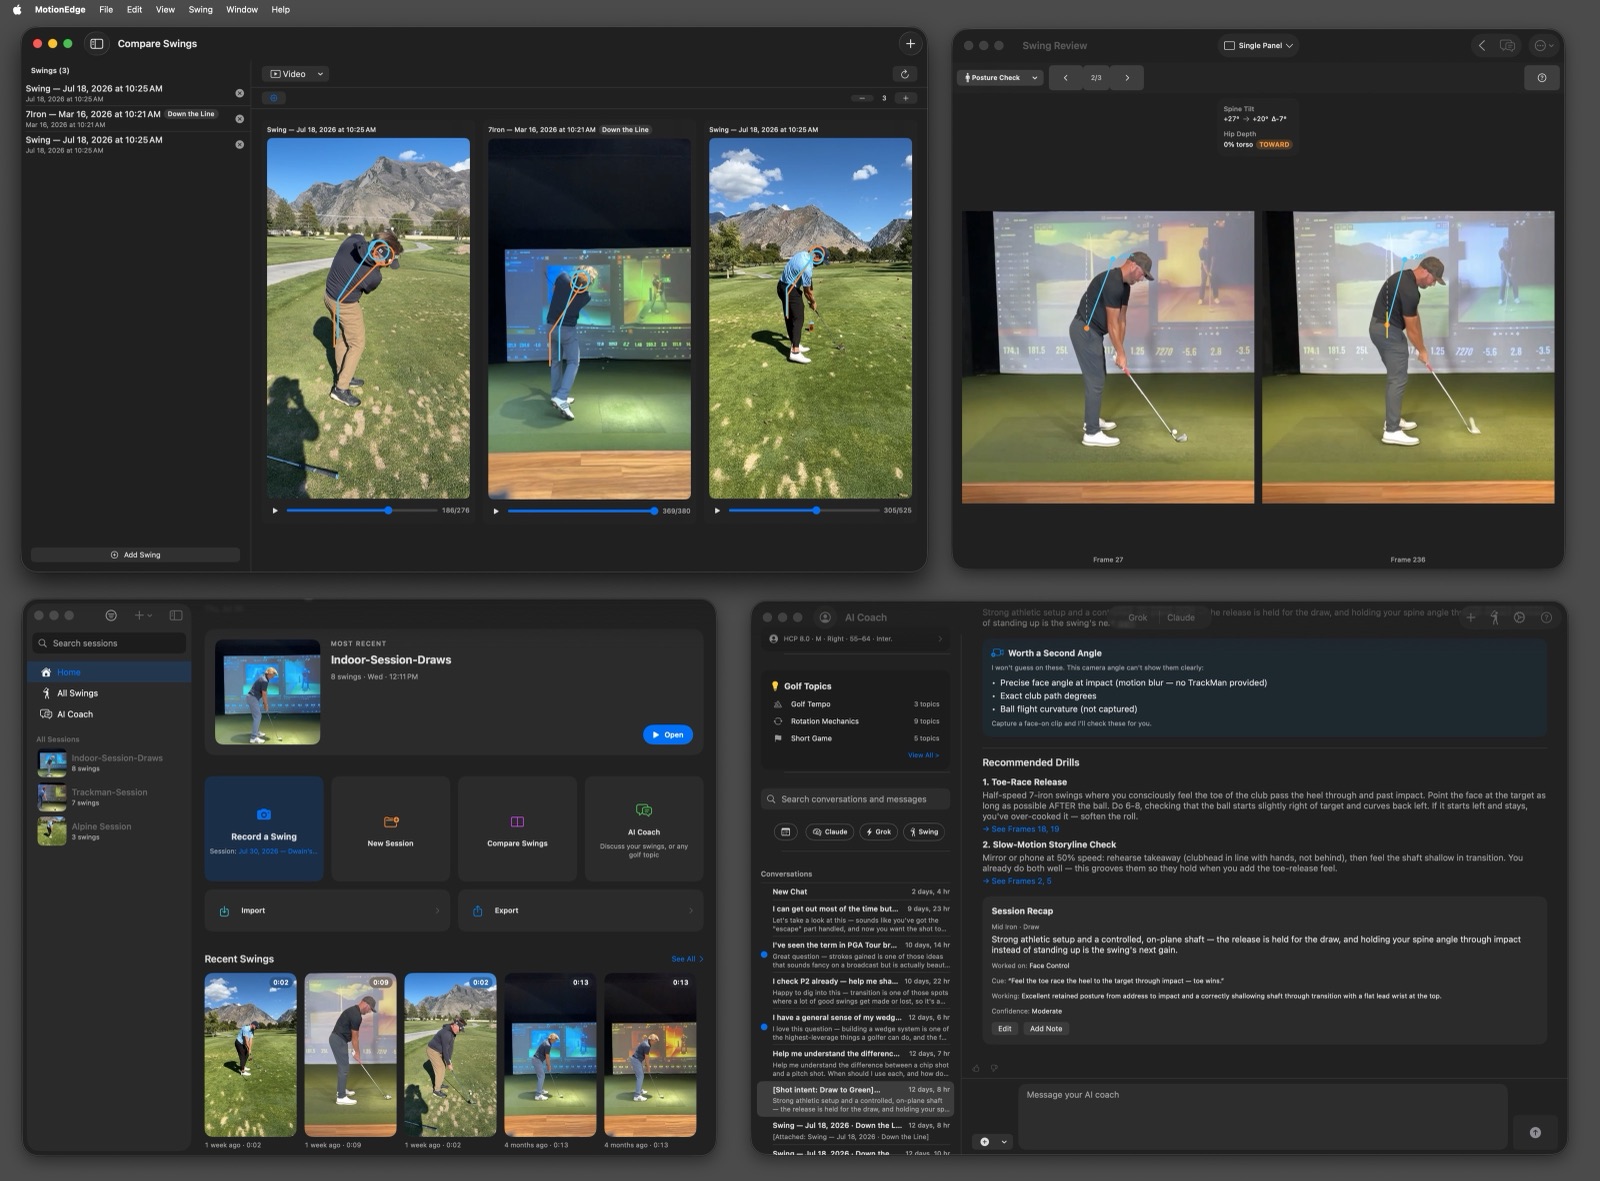This screenshot has height=1181, width=1600.
Task: Open the Swing menu in menu bar
Action: [x=200, y=10]
